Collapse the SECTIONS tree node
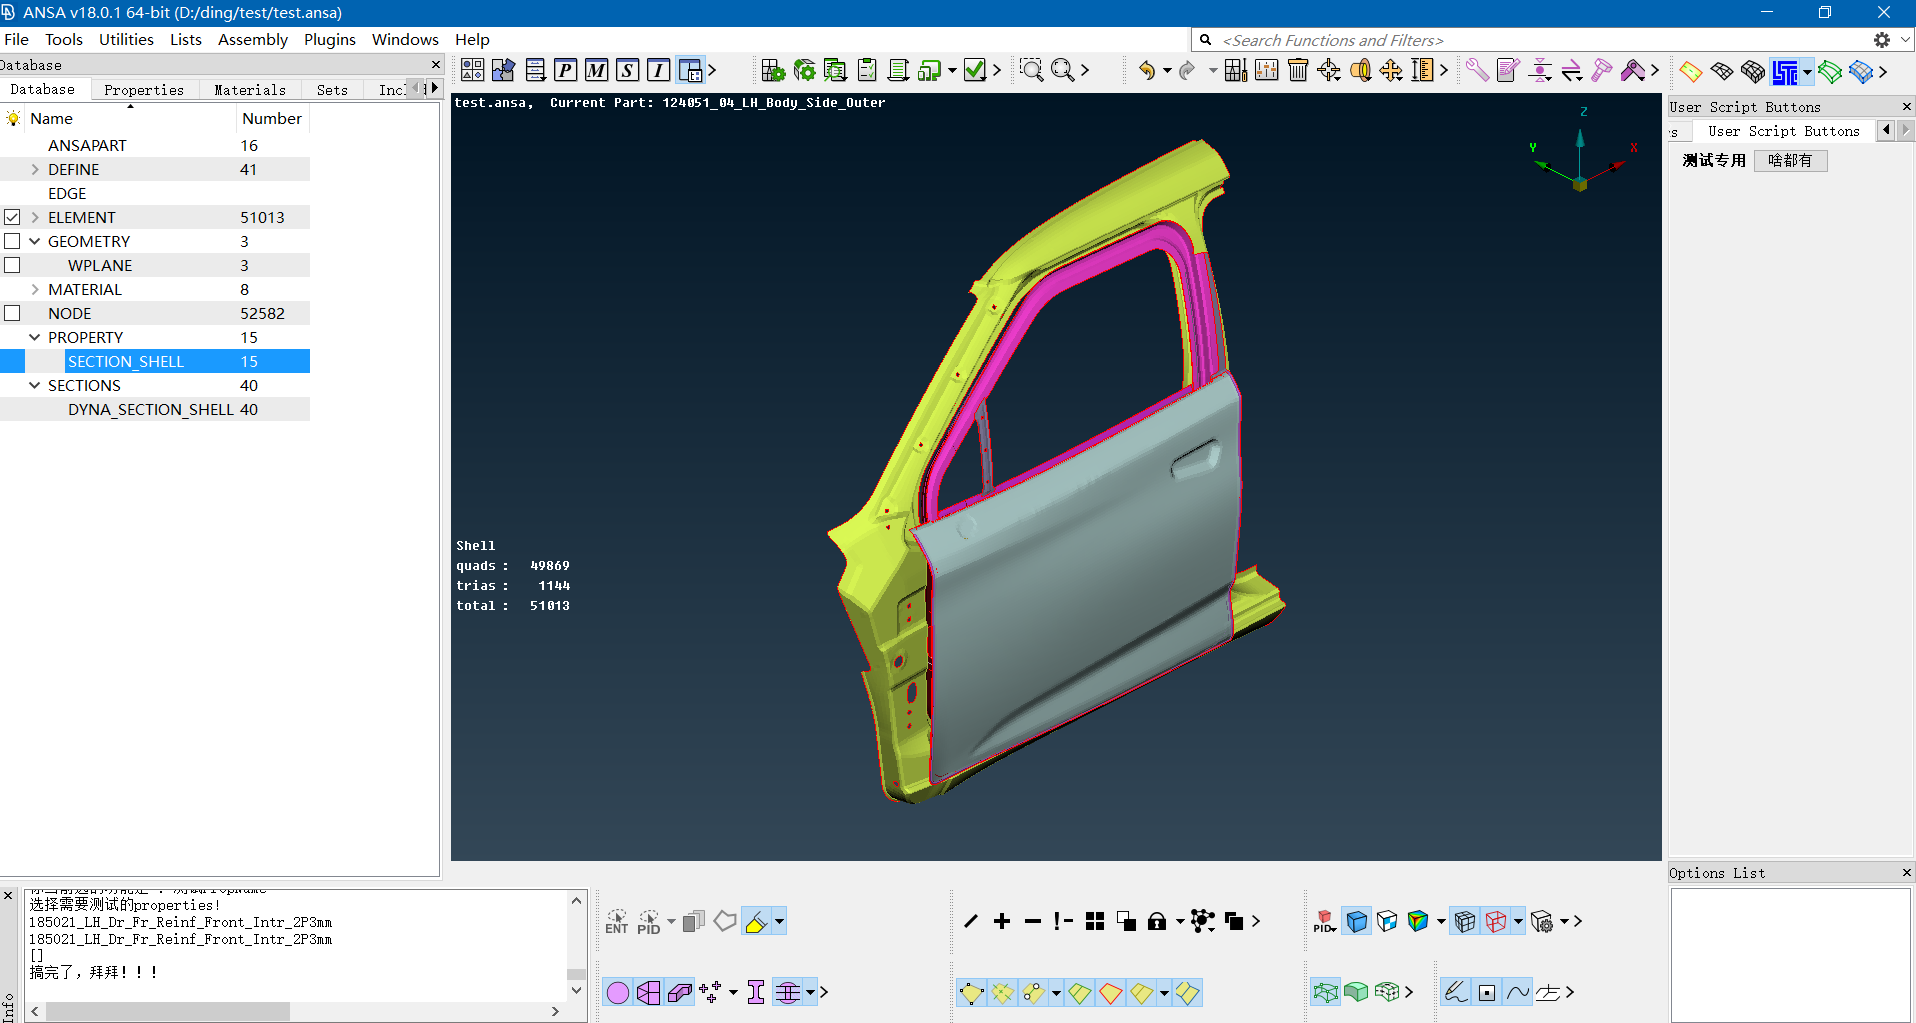 35,385
